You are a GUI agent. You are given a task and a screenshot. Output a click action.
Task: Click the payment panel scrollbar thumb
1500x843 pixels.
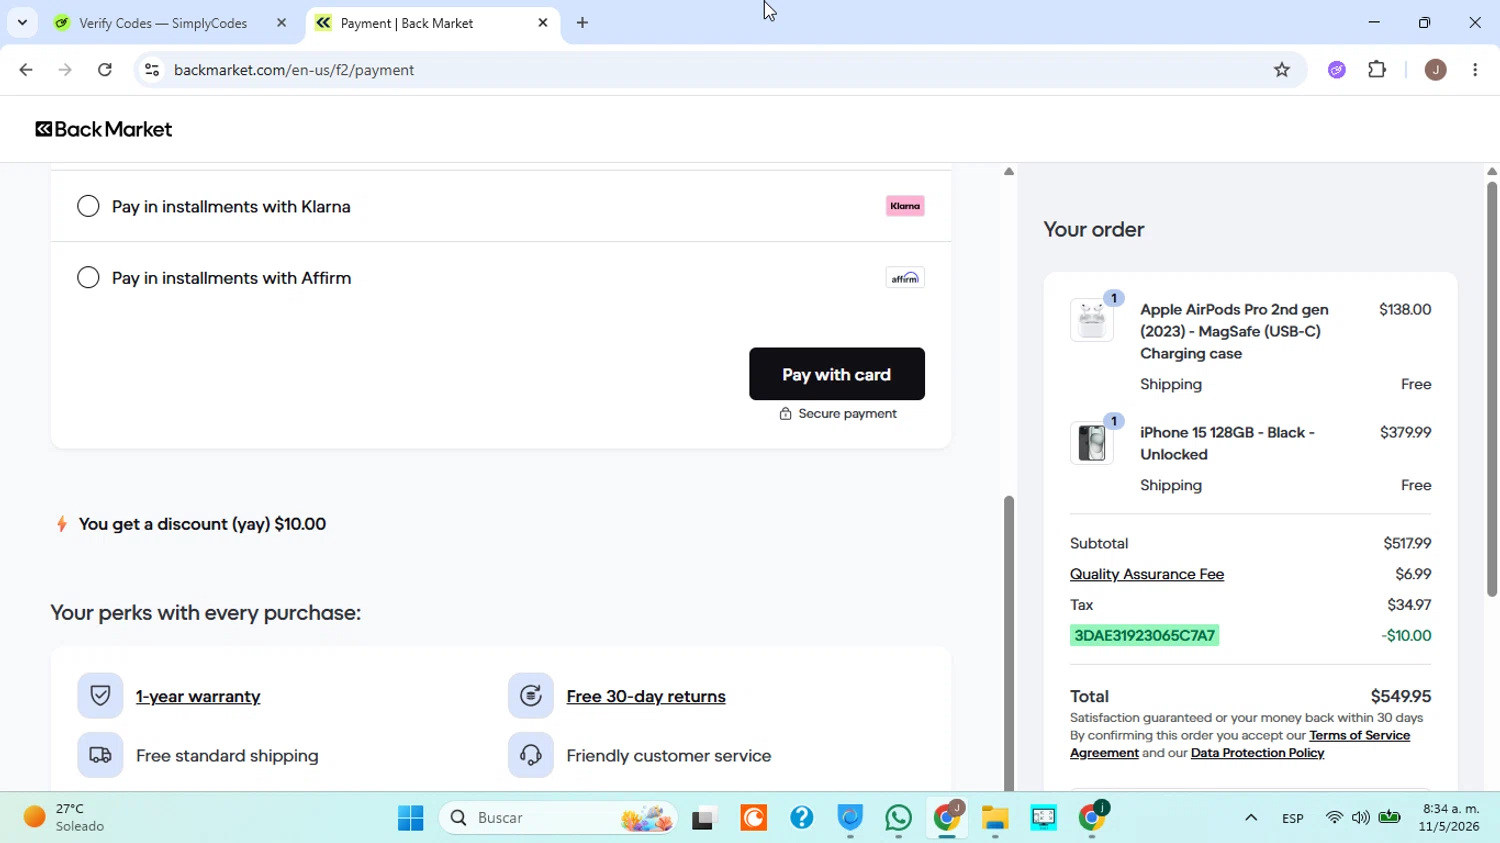1009,643
